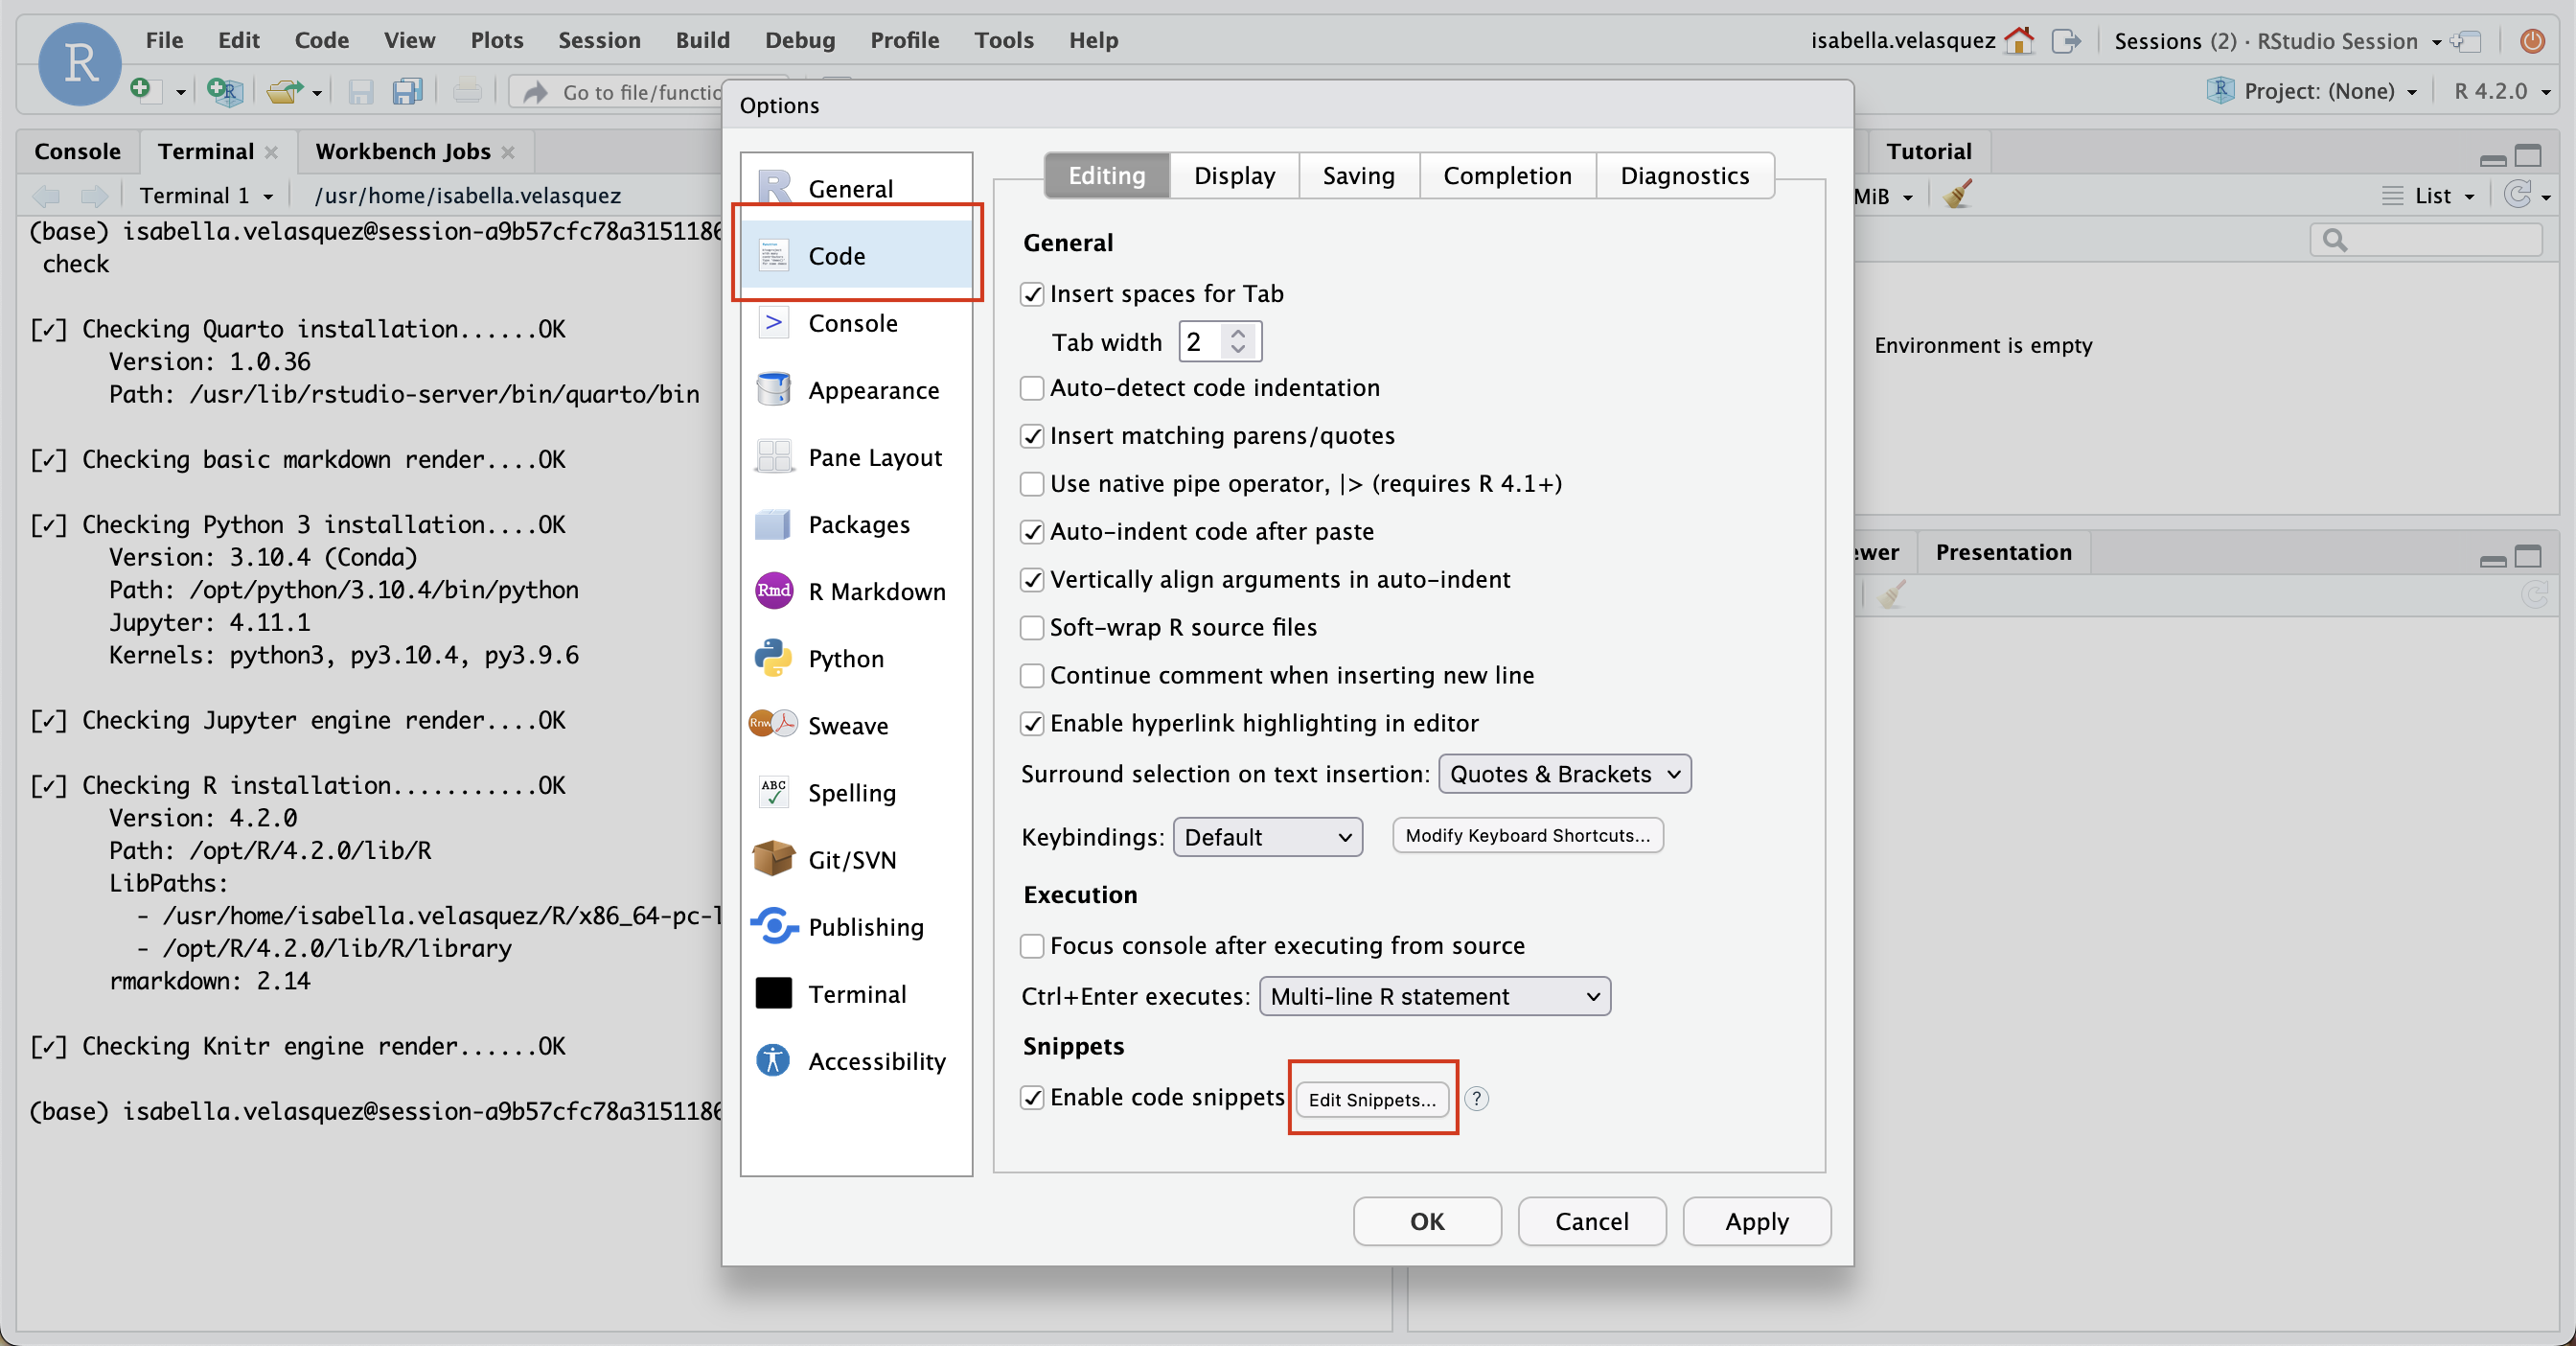Switch to the Diagnostics tab

tap(1684, 176)
